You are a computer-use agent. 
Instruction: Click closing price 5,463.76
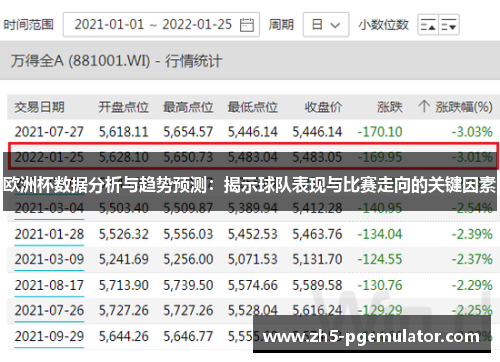coord(317,234)
